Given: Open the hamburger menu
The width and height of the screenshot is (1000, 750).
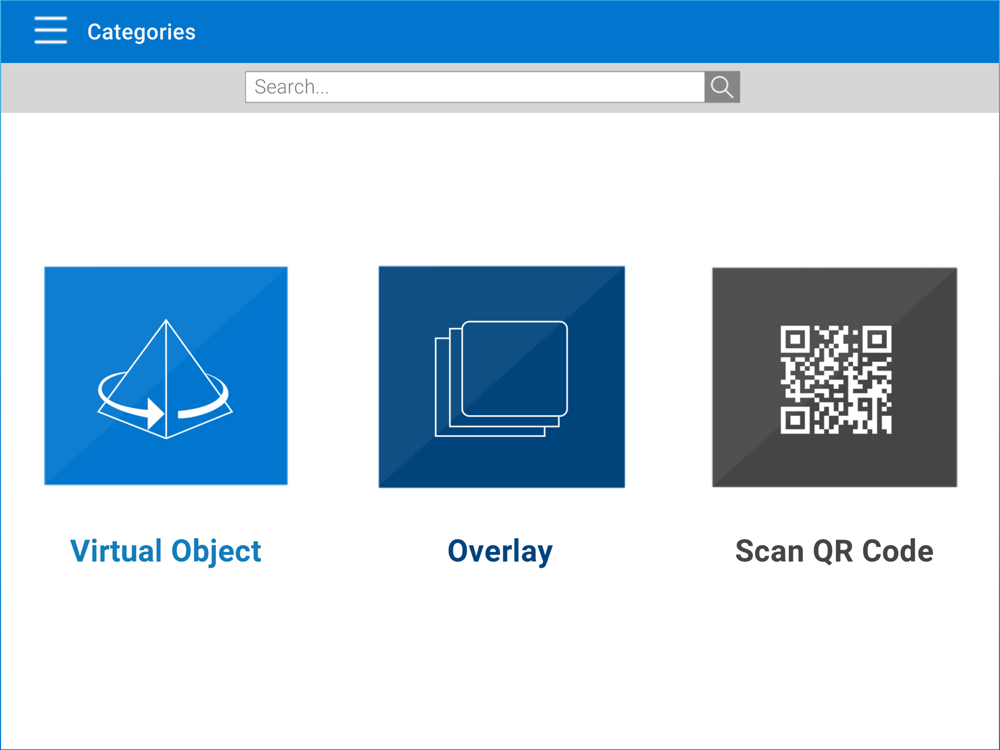Looking at the screenshot, I should pos(51,31).
